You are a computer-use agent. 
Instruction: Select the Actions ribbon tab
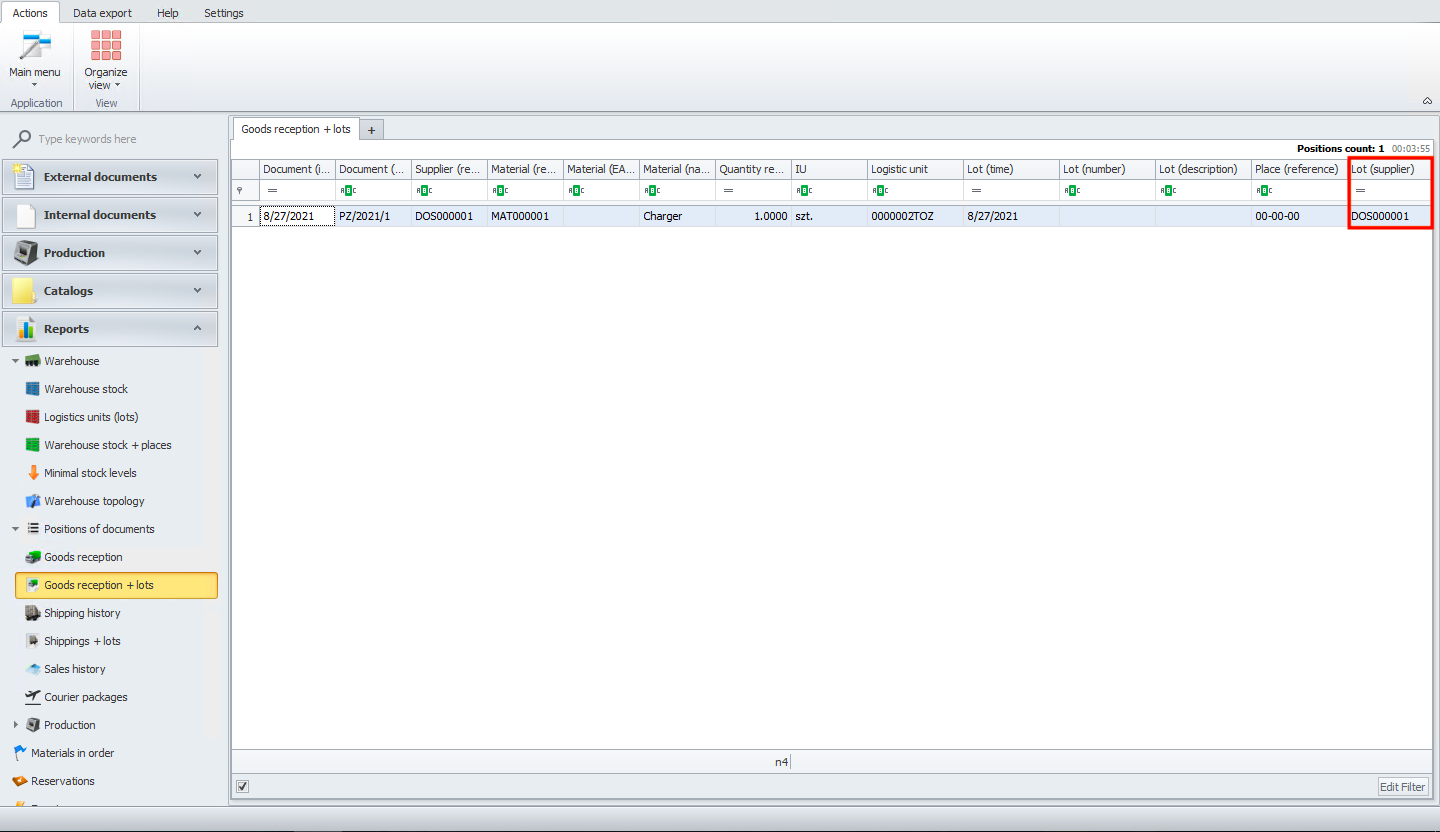pyautogui.click(x=30, y=13)
